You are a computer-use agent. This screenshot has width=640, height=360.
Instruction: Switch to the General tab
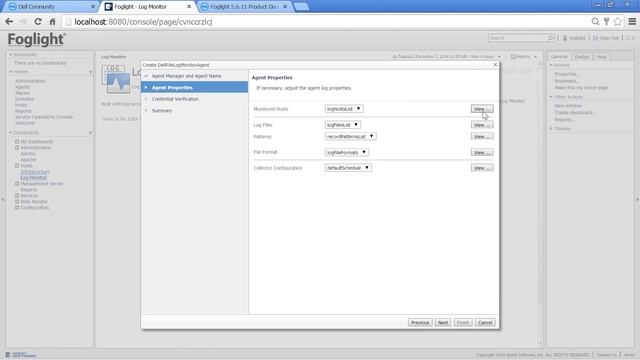coord(559,57)
